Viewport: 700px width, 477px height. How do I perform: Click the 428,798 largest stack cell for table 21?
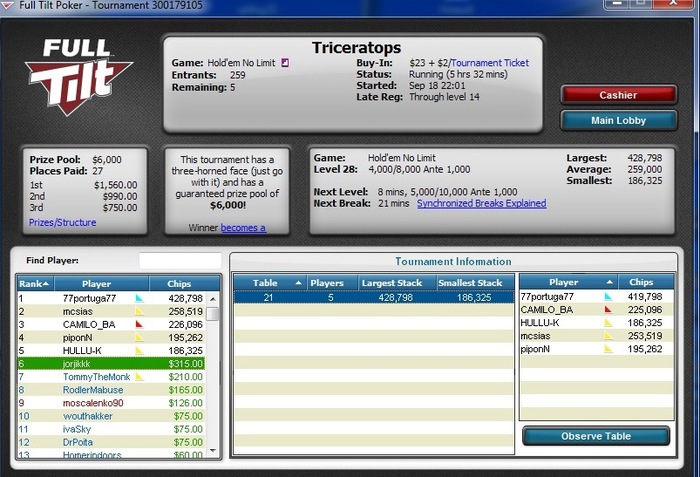[x=396, y=297]
